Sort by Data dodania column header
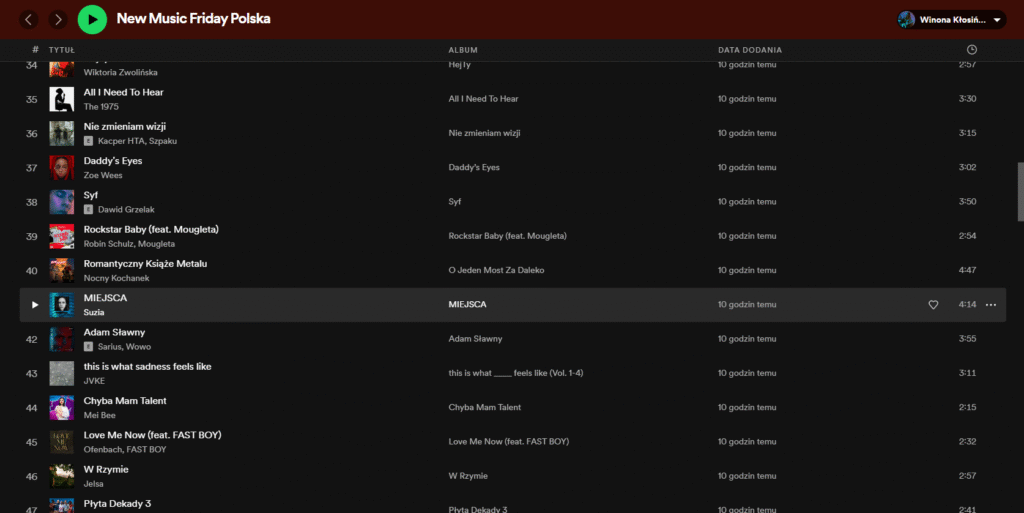 click(x=749, y=50)
